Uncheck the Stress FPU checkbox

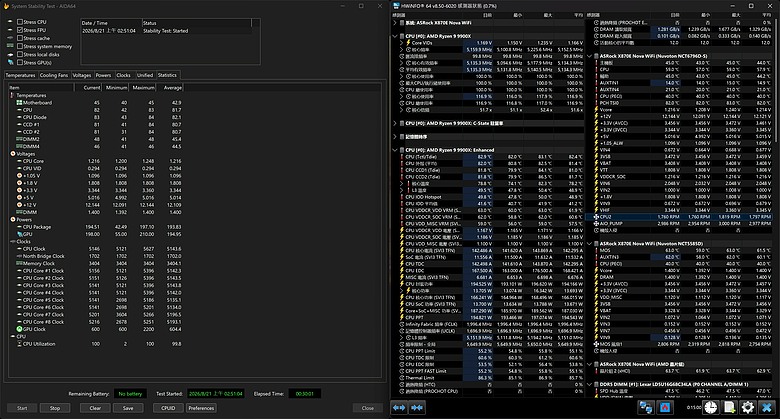coord(20,30)
